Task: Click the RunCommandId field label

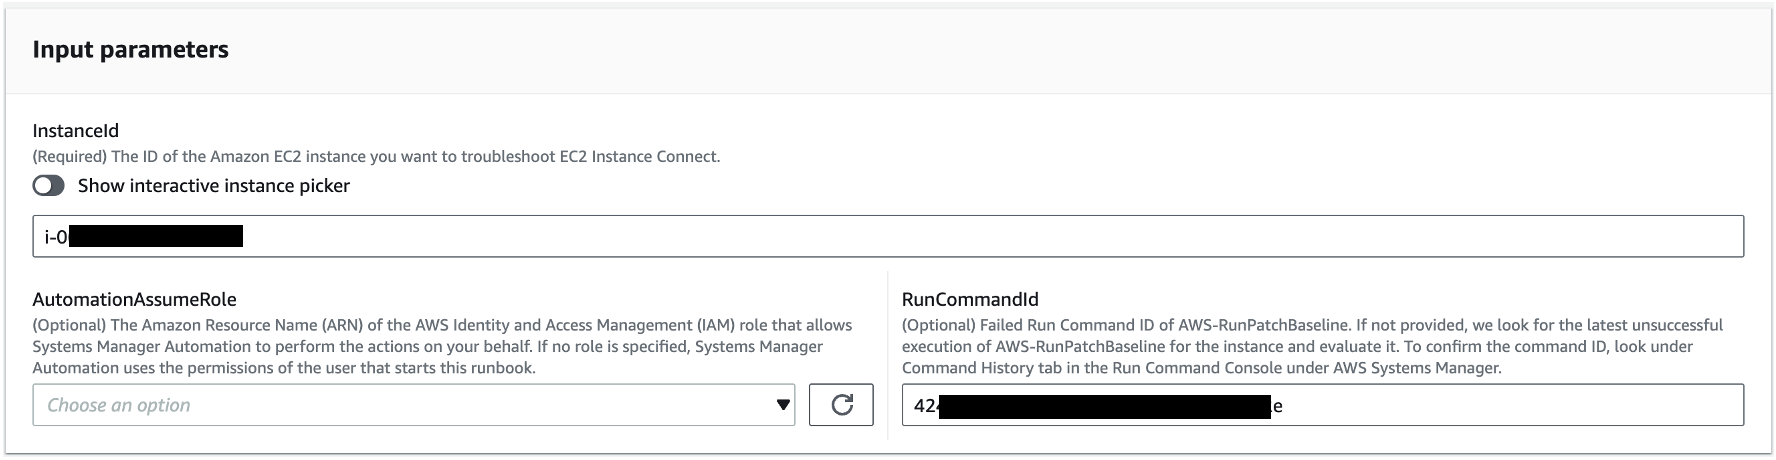Action: coord(969,299)
